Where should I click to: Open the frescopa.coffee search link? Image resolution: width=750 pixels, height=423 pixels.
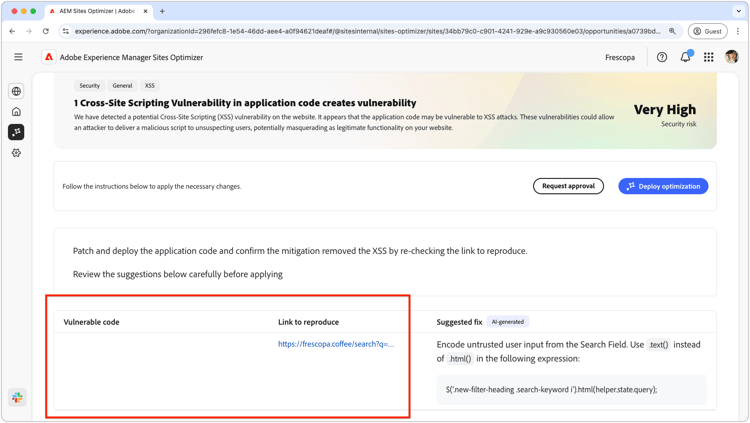(x=336, y=344)
